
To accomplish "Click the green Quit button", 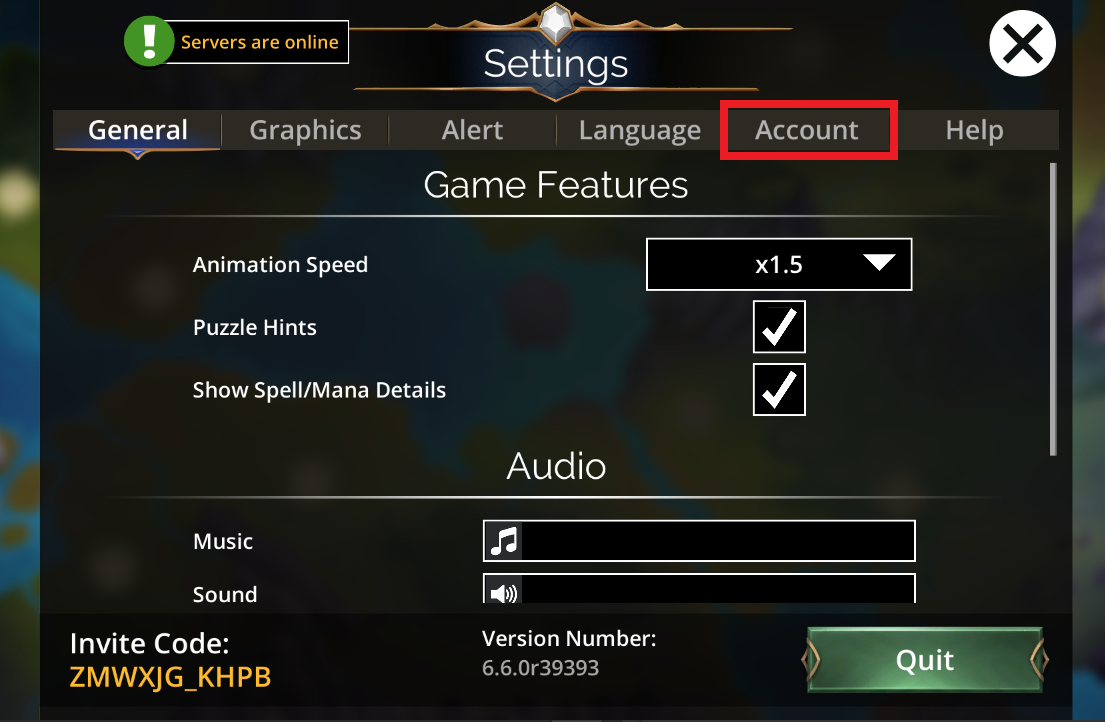I will pyautogui.click(x=925, y=660).
